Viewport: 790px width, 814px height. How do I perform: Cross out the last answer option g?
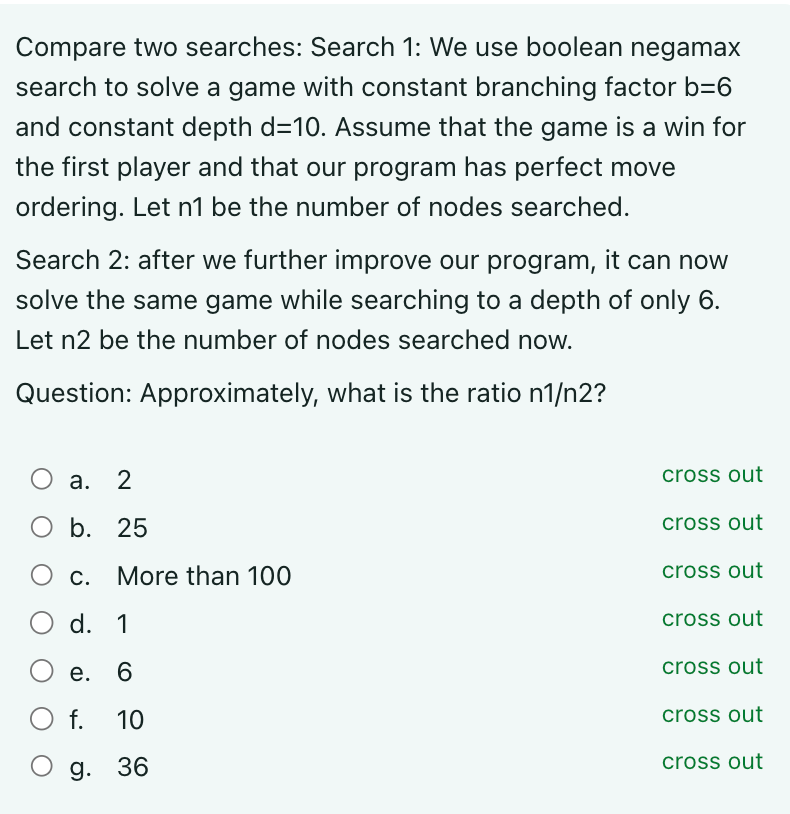coord(712,761)
